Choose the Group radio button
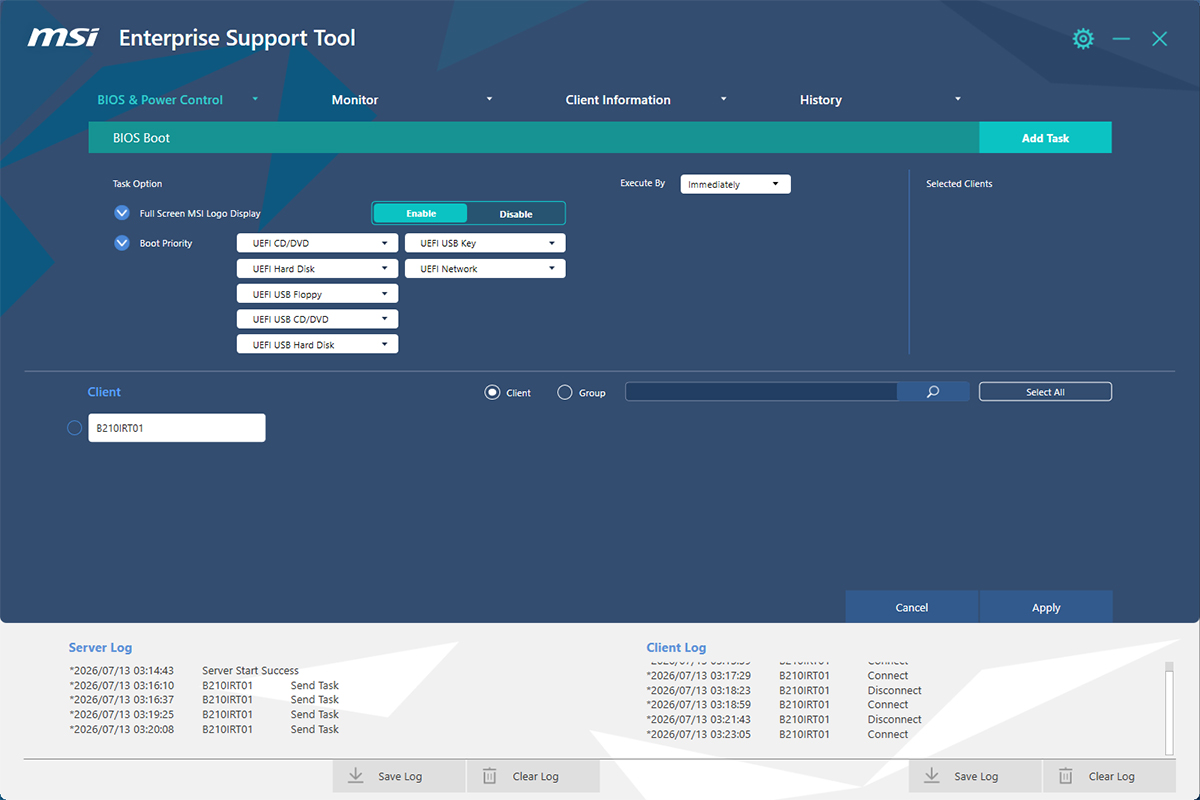 point(564,393)
